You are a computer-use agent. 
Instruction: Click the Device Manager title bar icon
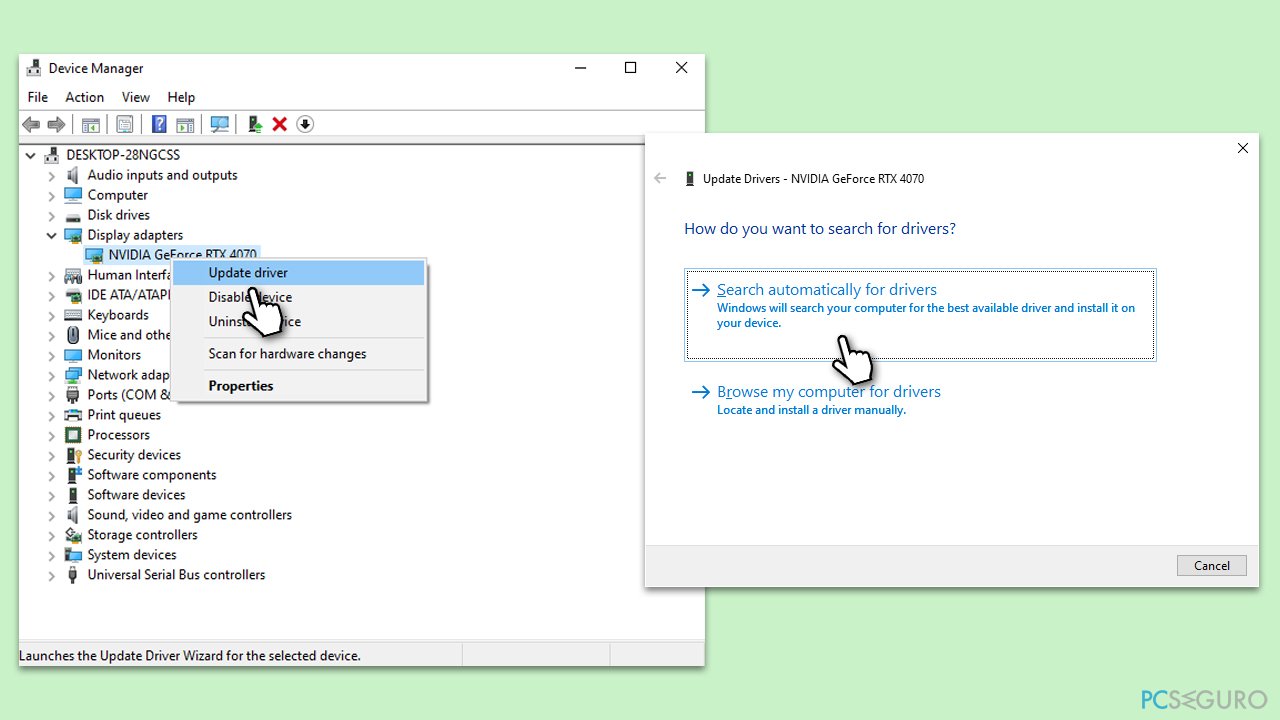point(34,68)
